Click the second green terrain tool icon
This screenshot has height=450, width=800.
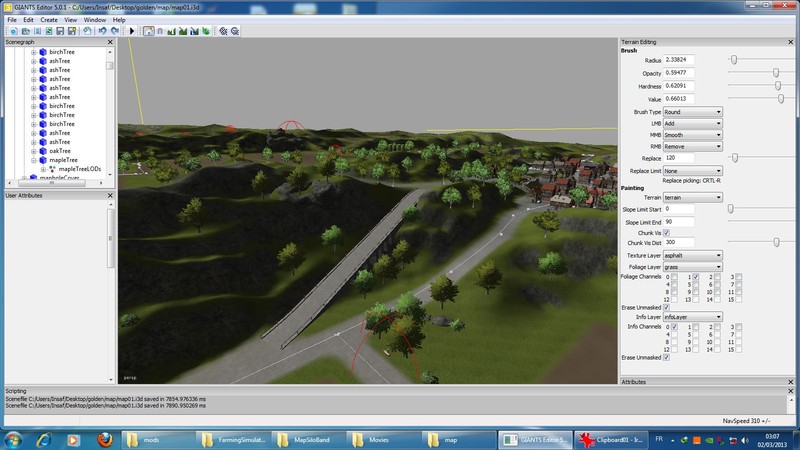pos(183,31)
